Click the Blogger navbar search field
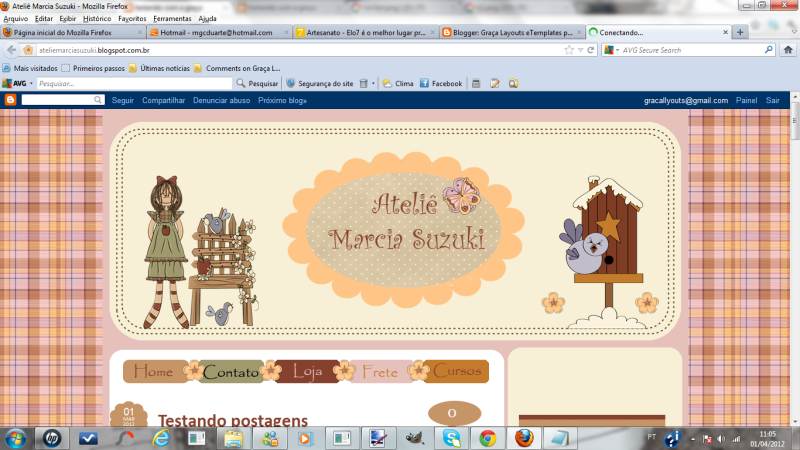Viewport: 800px width, 450px height. pyautogui.click(x=58, y=100)
